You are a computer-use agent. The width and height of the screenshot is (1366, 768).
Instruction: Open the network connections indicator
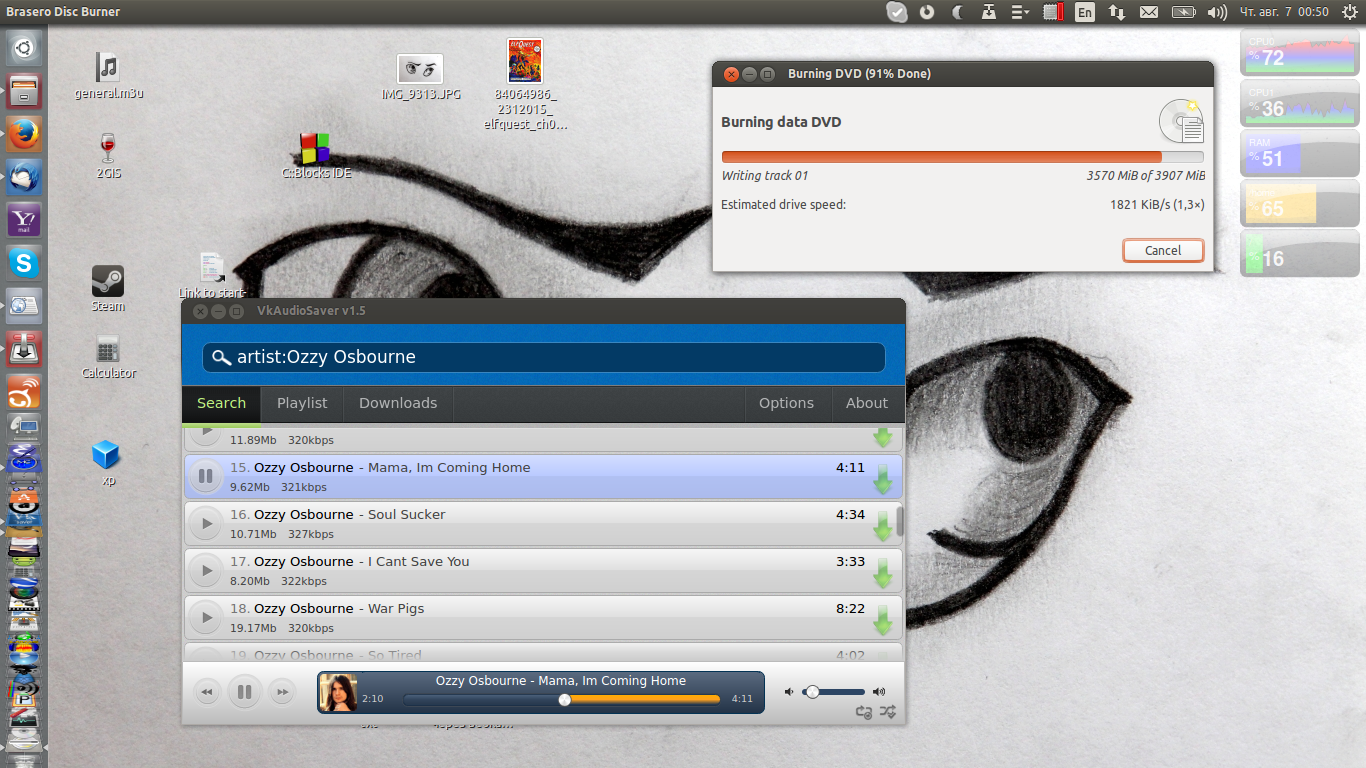pos(1117,12)
